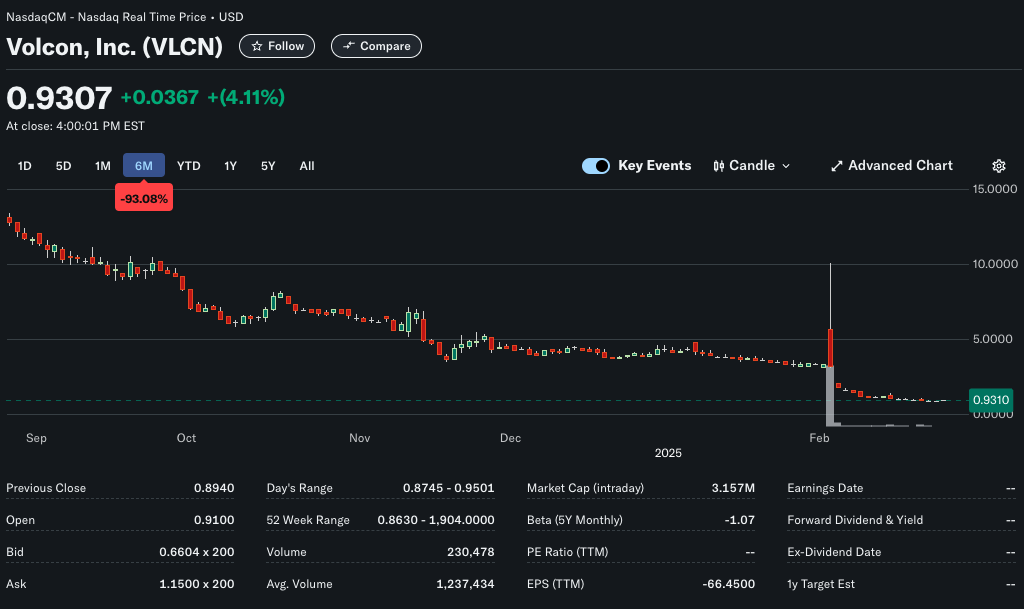Click the Avg. Volume value 1,237,434
This screenshot has width=1024, height=609.
pos(465,584)
